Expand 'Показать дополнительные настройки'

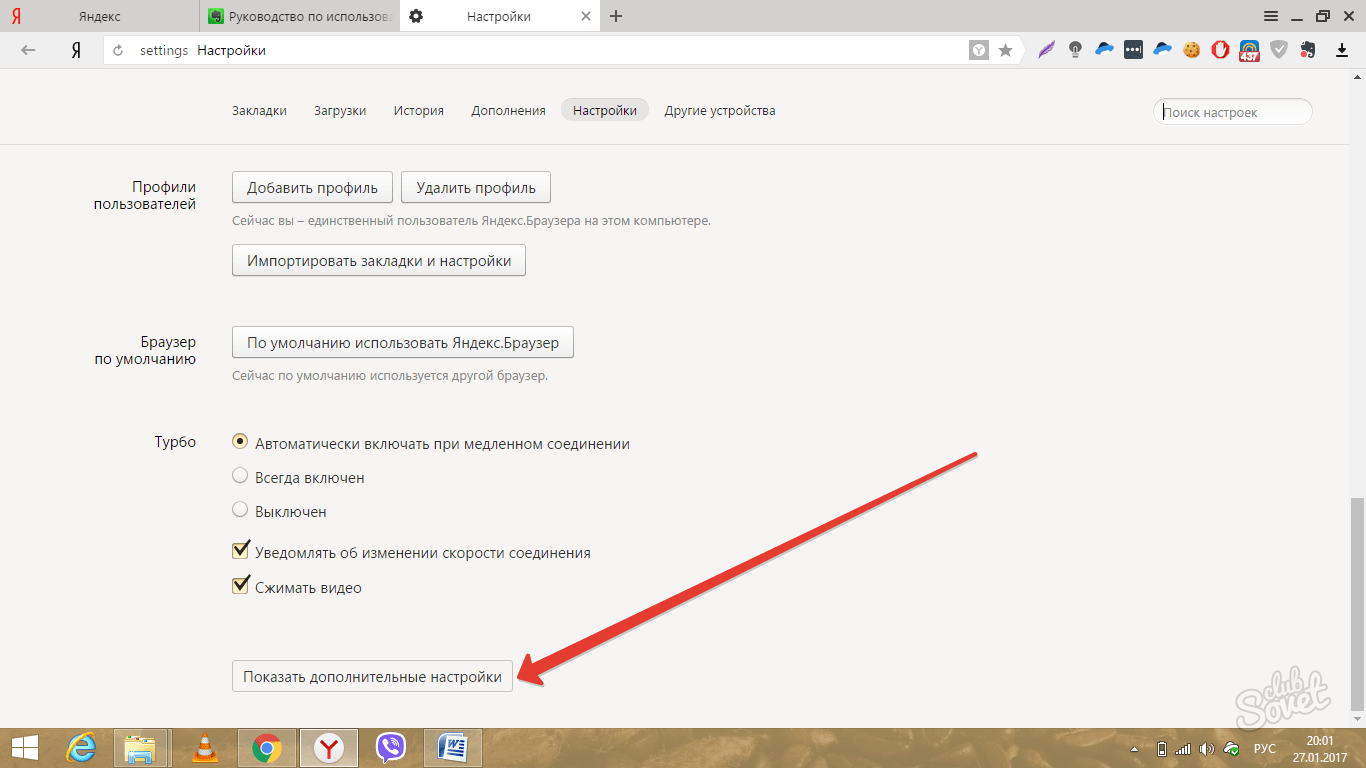372,677
